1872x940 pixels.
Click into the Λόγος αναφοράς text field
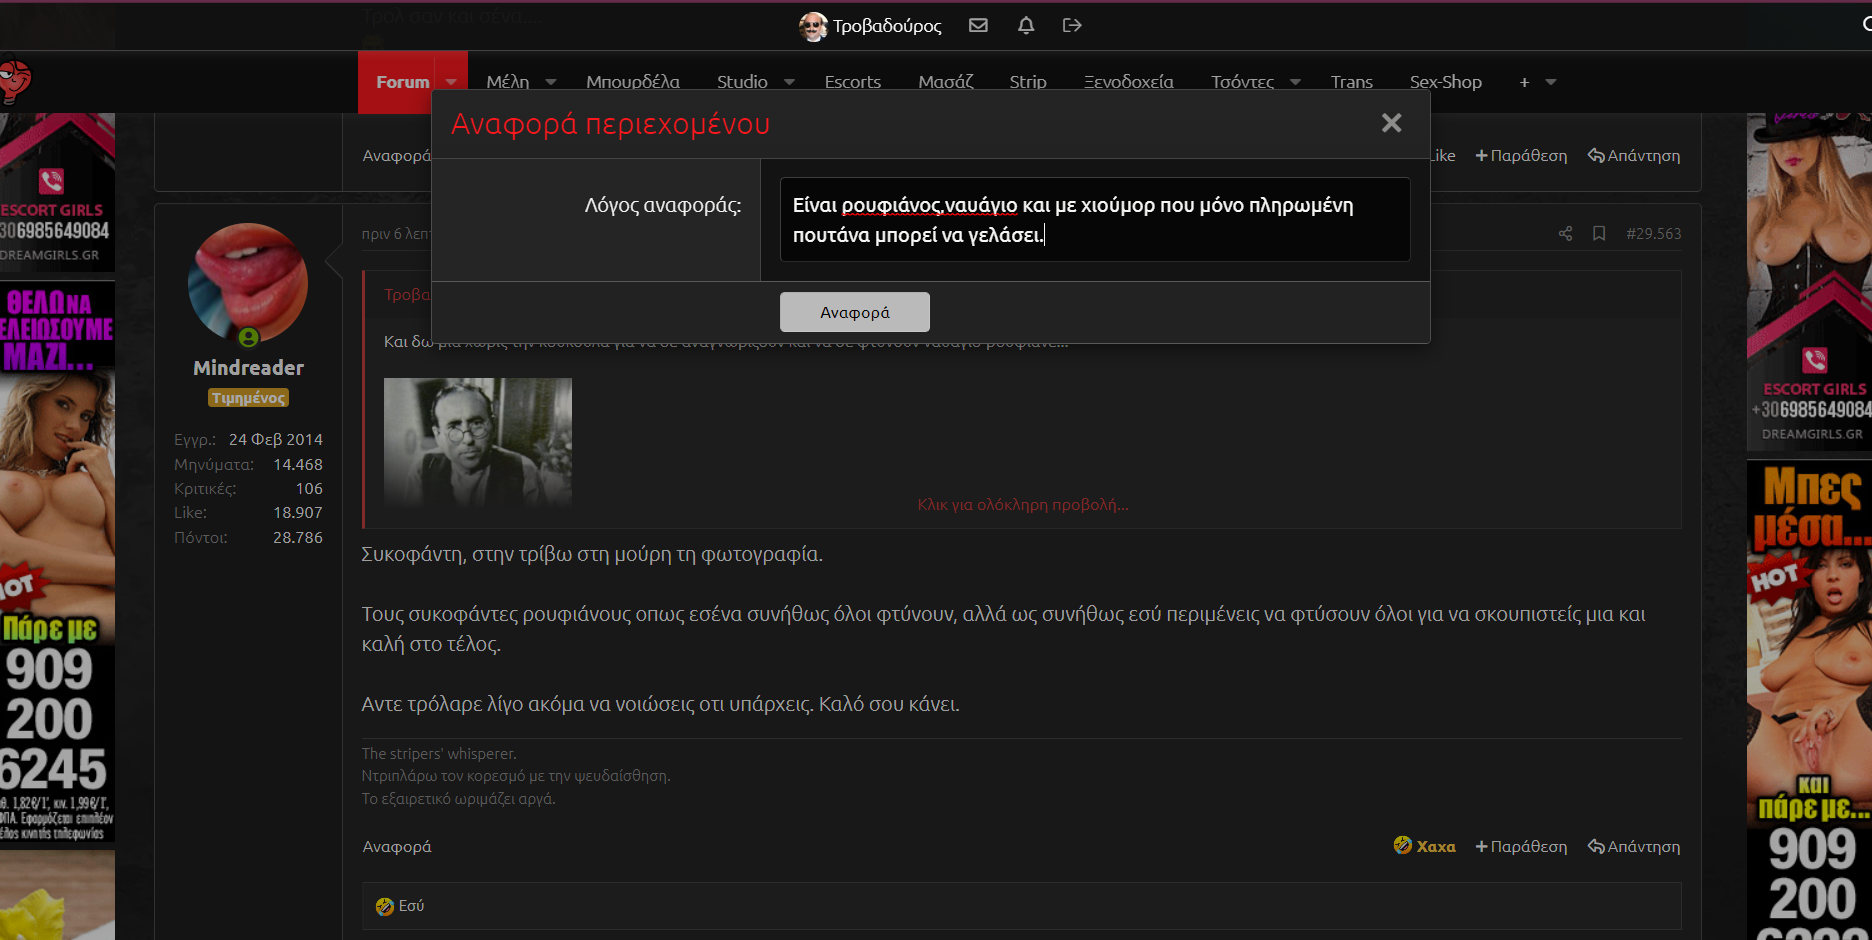click(x=1094, y=220)
